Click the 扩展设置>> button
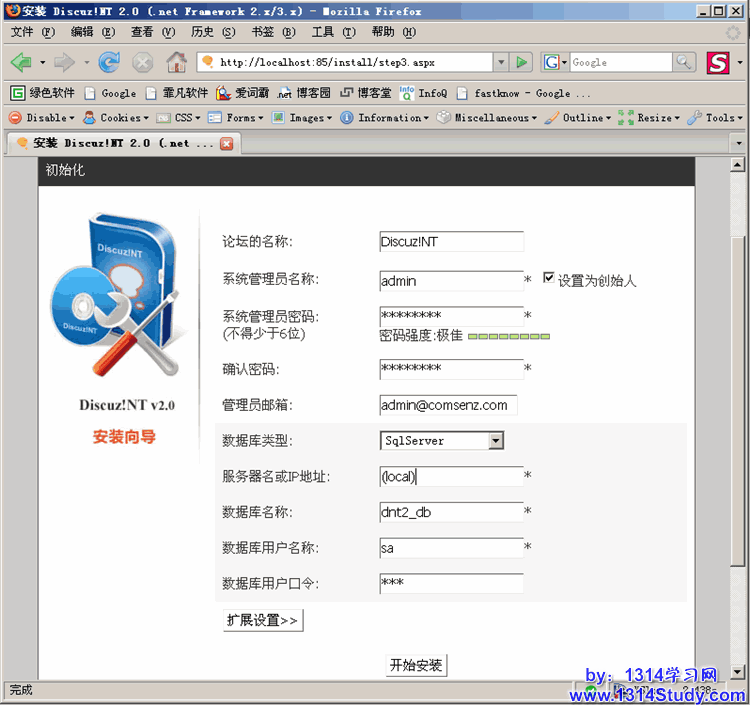Image resolution: width=750 pixels, height=705 pixels. coord(262,620)
